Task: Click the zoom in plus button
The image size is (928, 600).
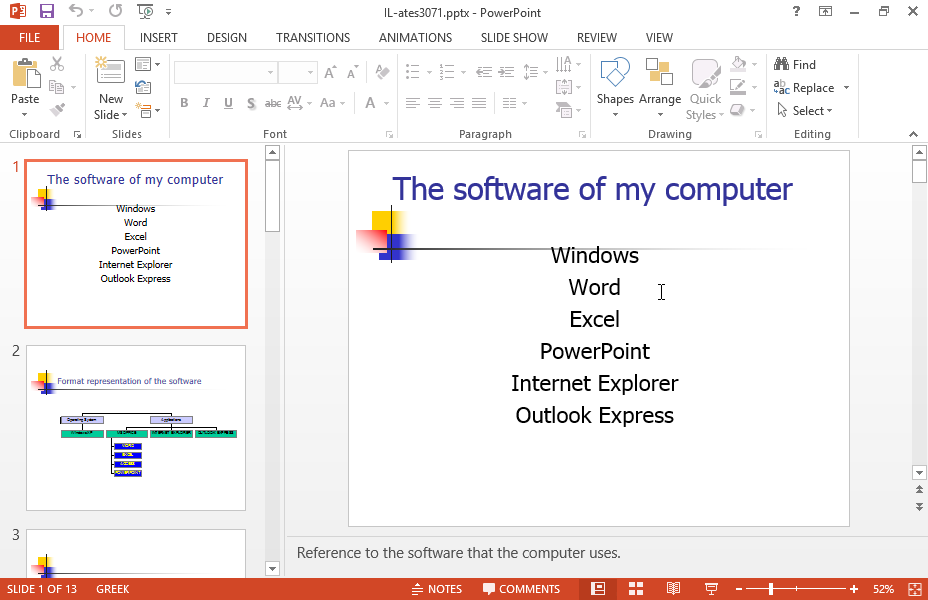Action: 853,589
